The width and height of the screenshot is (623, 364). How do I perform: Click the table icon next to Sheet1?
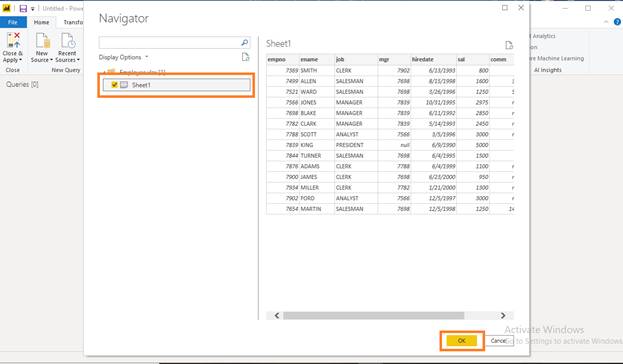pos(124,85)
